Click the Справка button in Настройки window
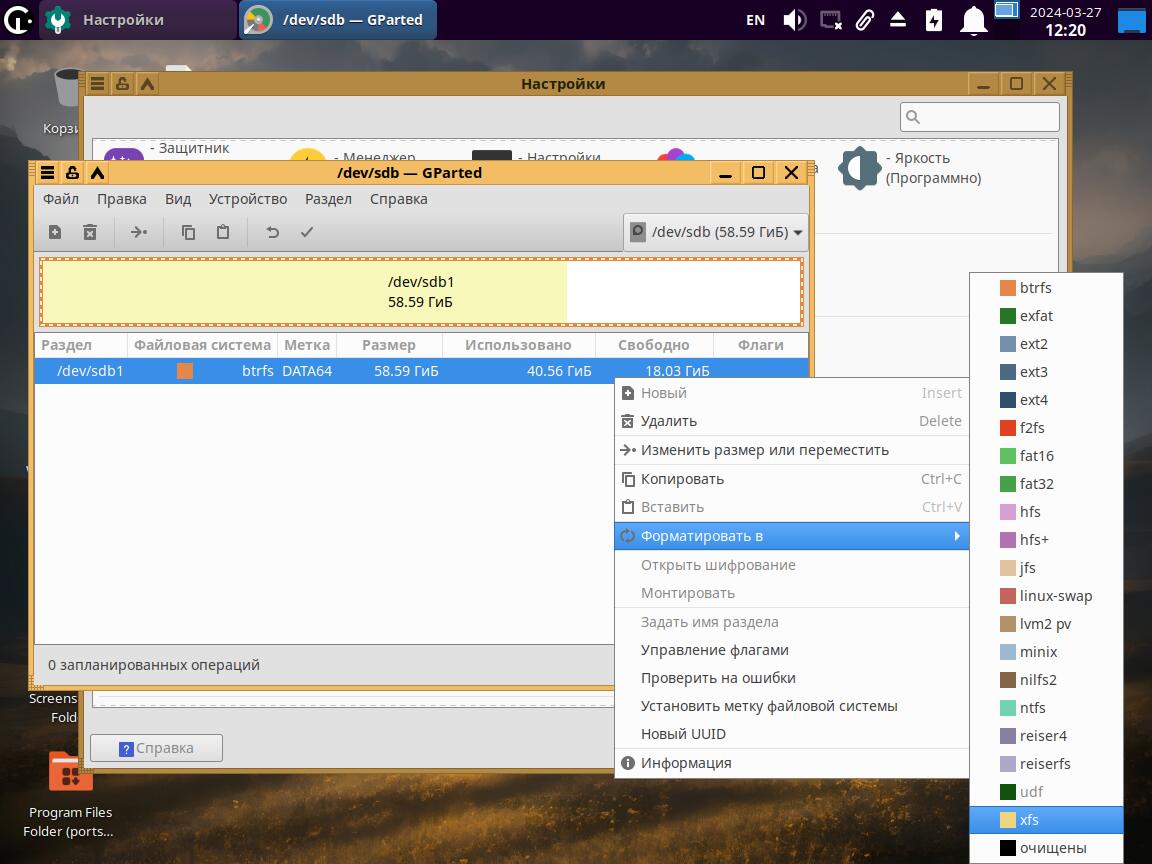Screen dimensions: 1152x864 tap(156, 748)
